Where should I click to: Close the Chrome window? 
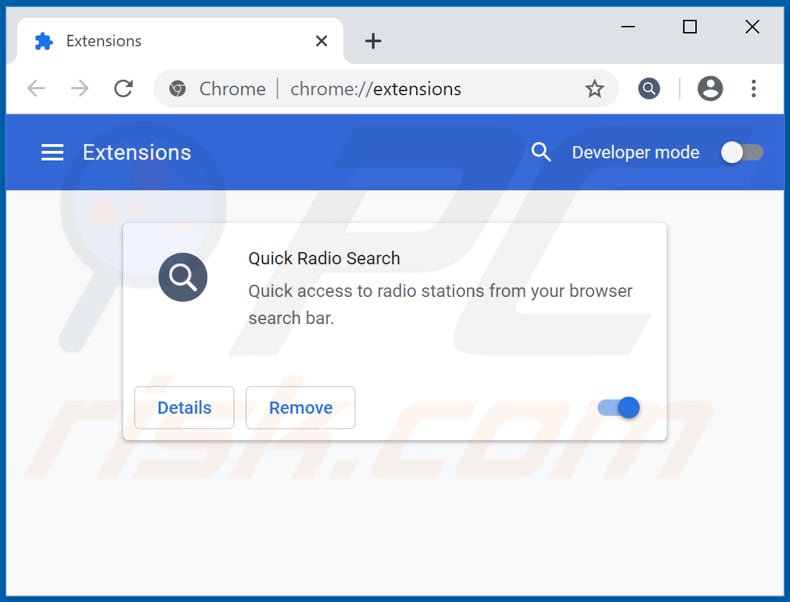click(x=752, y=26)
